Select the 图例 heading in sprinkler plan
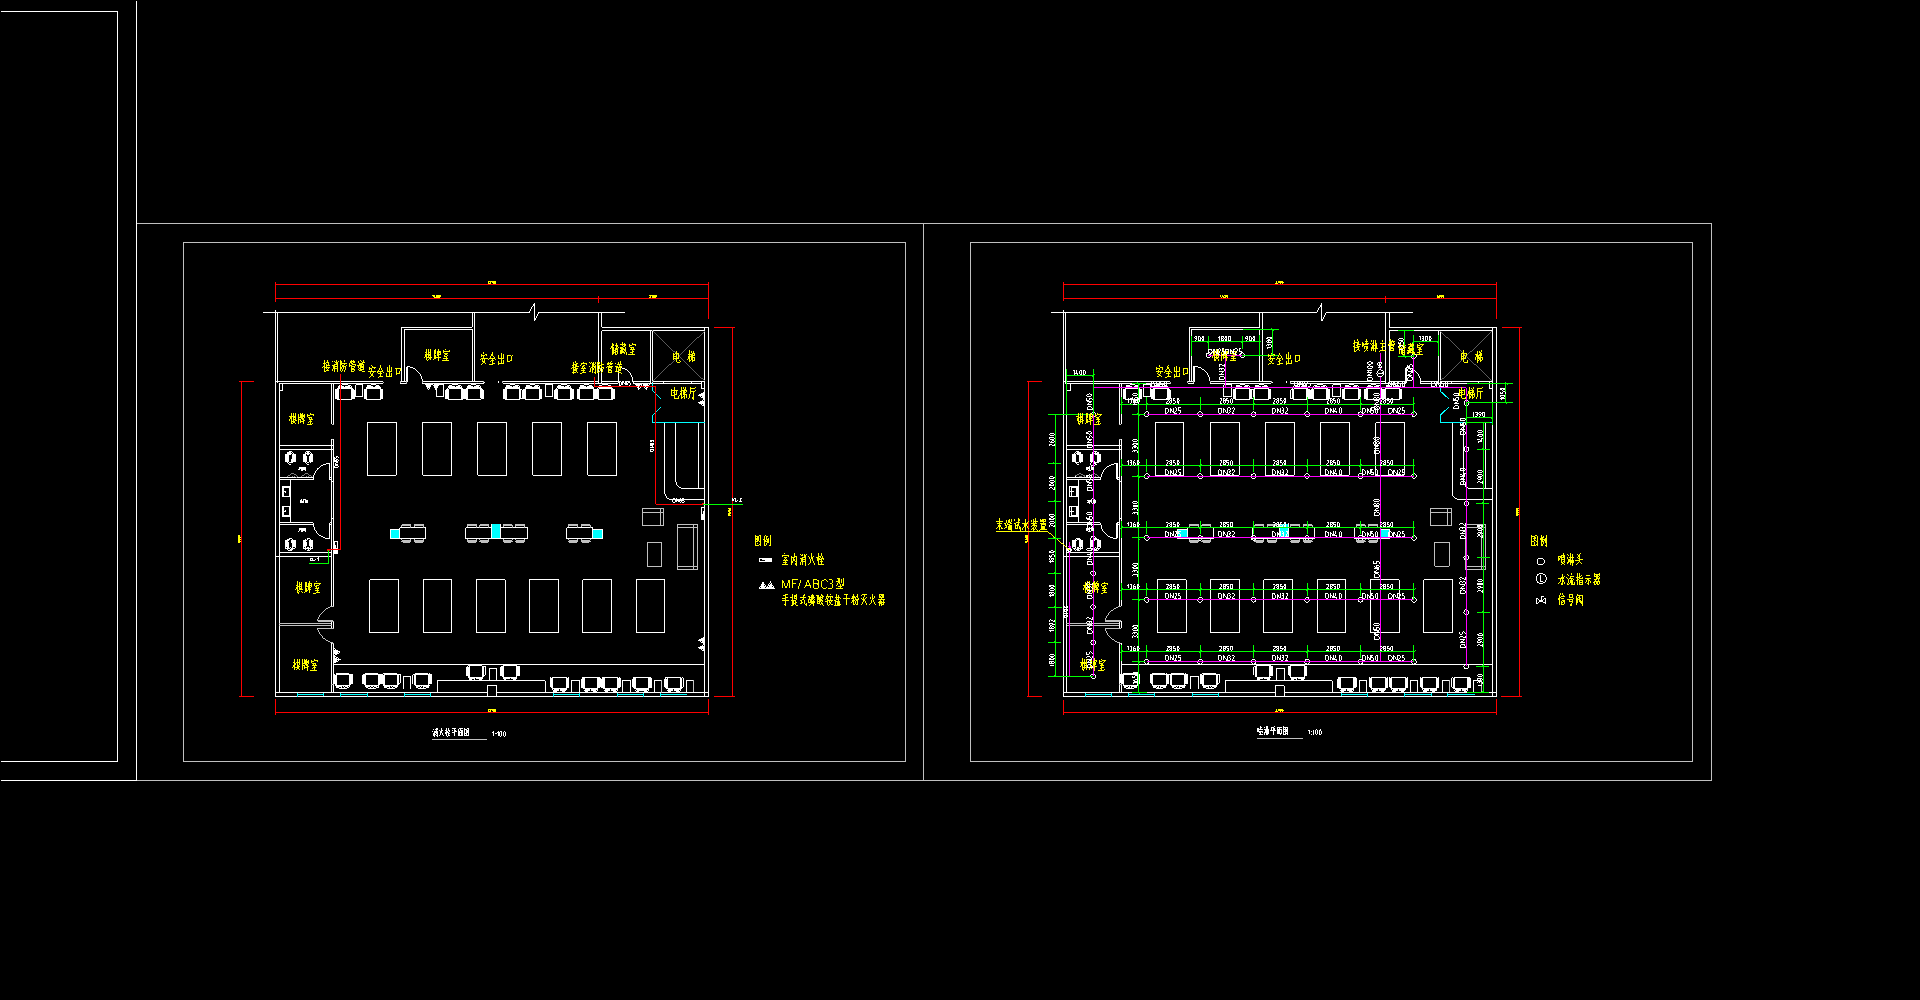Image resolution: width=1920 pixels, height=1000 pixels. tap(1539, 541)
